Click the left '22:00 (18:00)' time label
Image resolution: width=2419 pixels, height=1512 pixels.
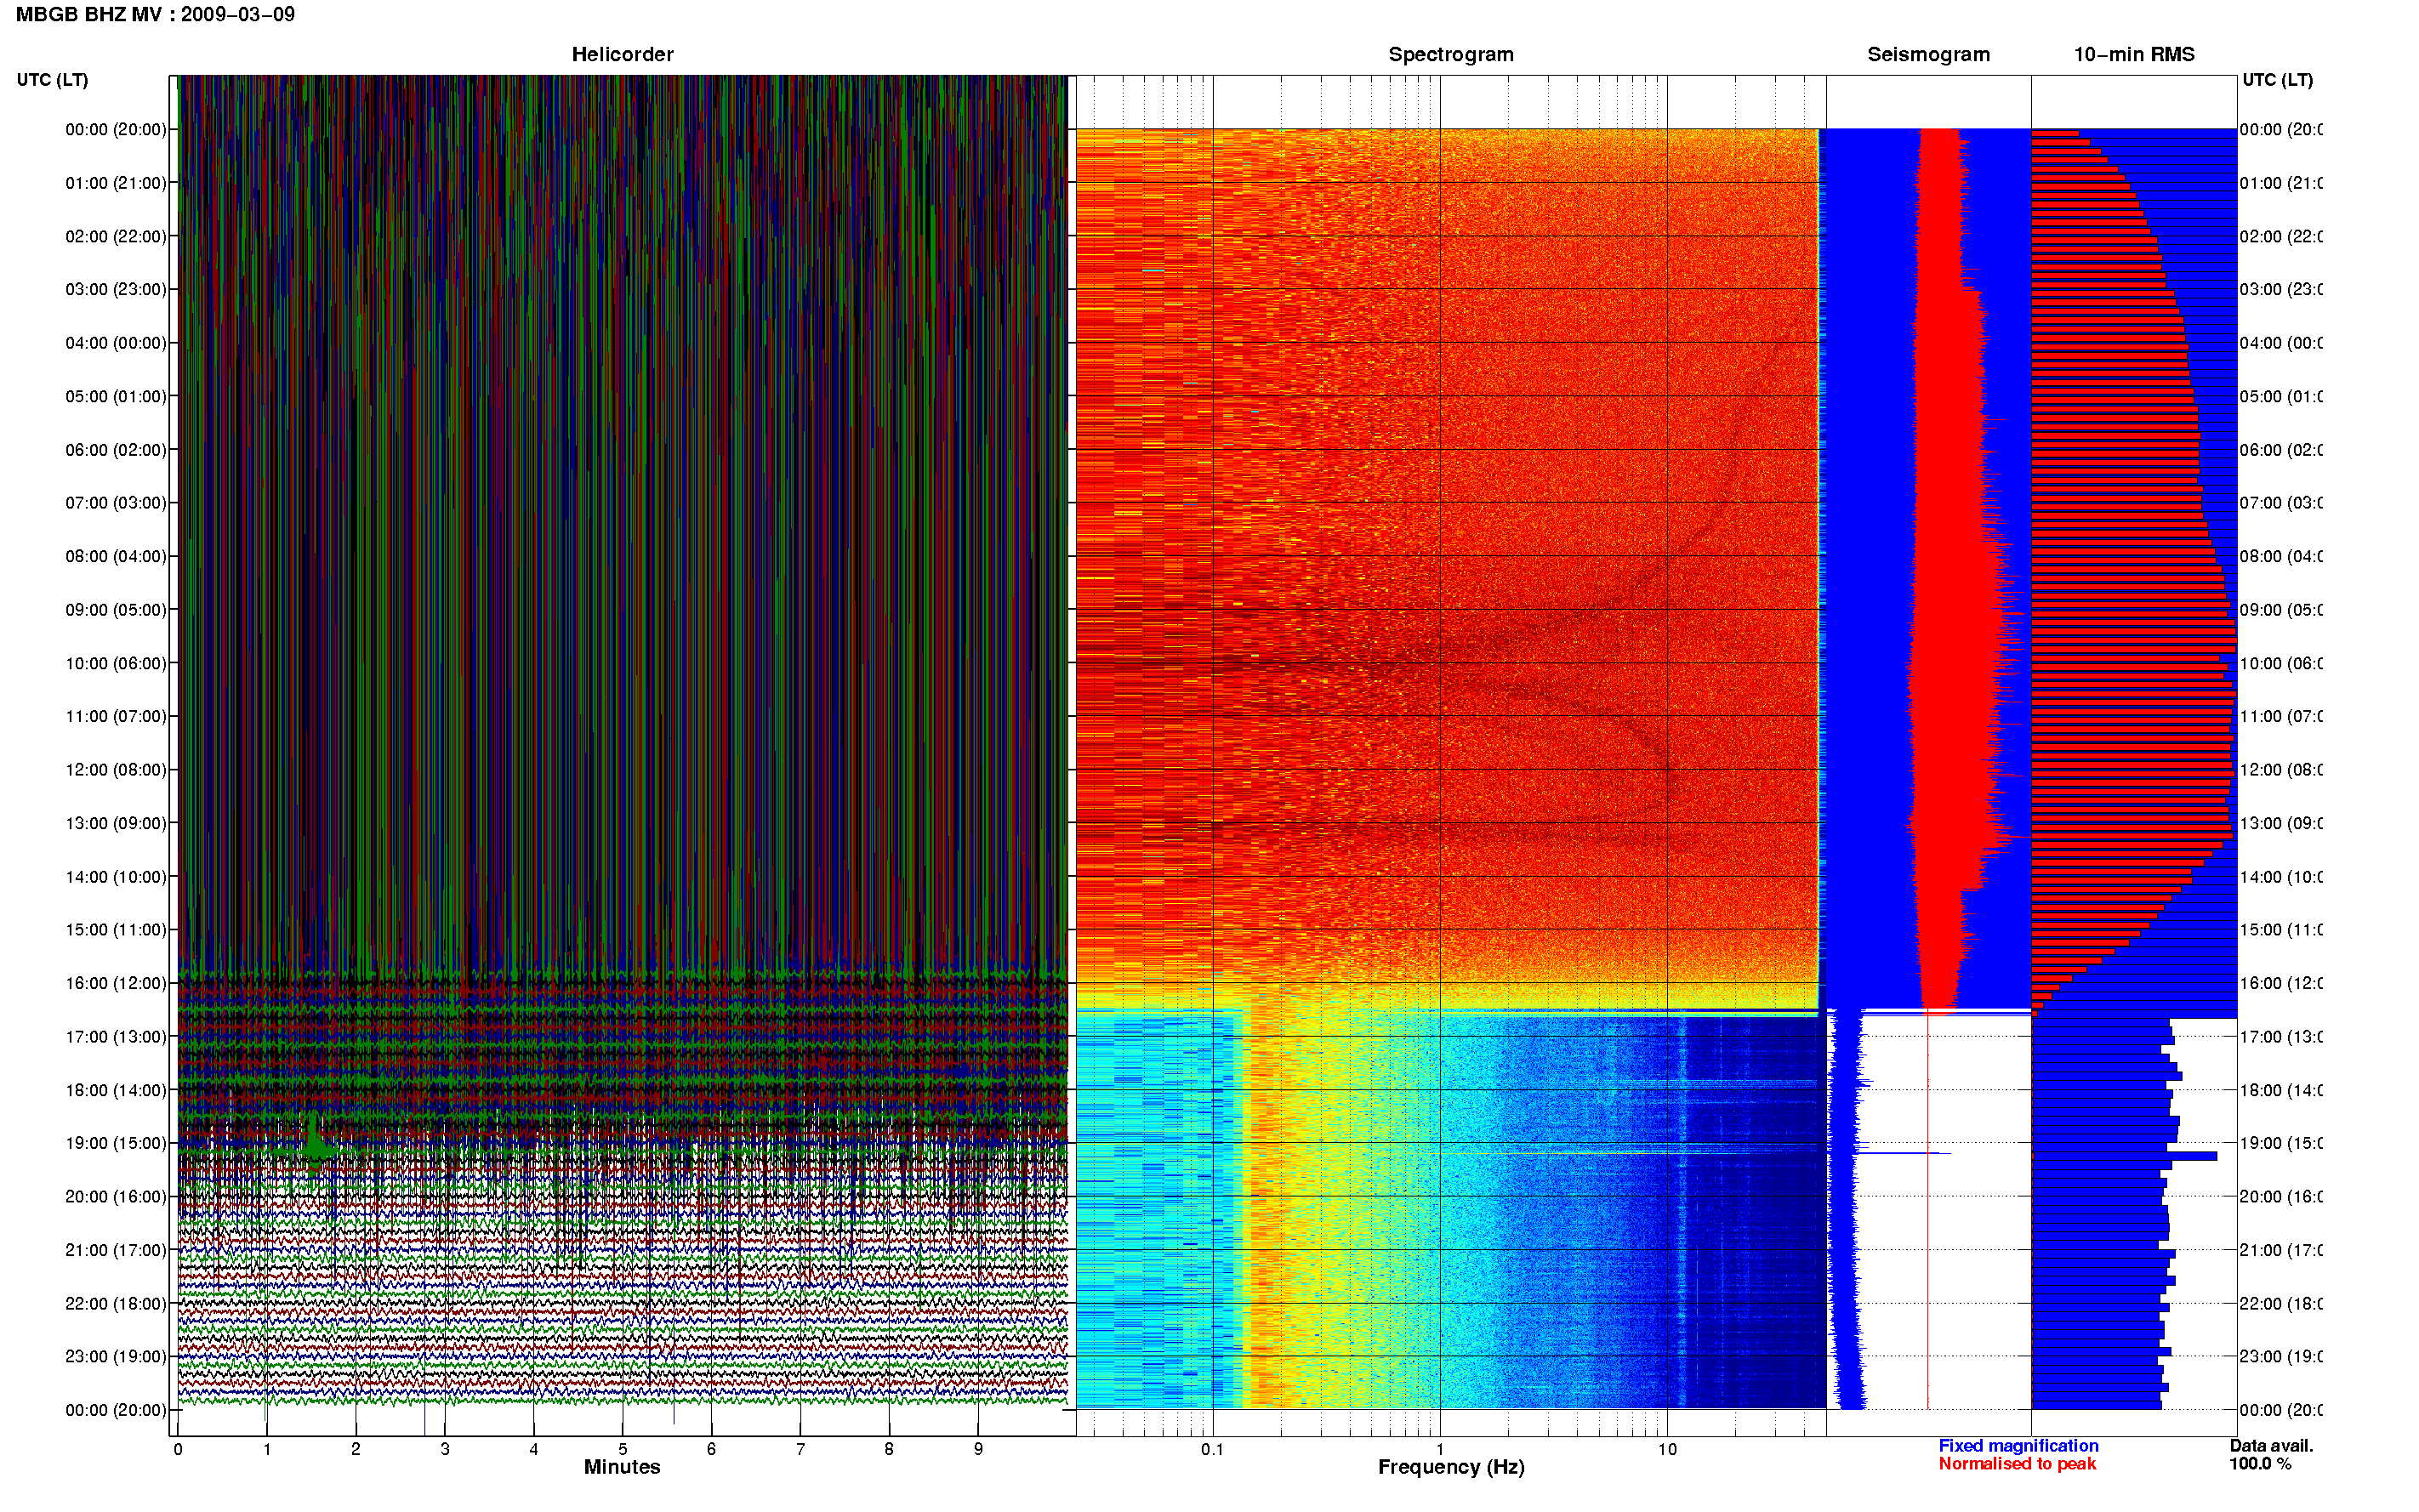tap(116, 1304)
